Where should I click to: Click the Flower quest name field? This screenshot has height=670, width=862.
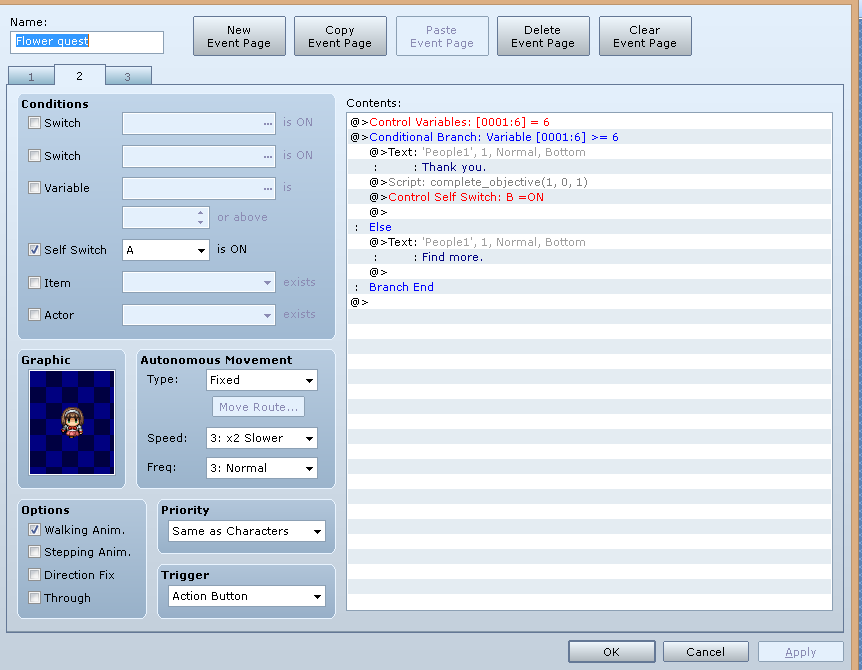[x=87, y=42]
